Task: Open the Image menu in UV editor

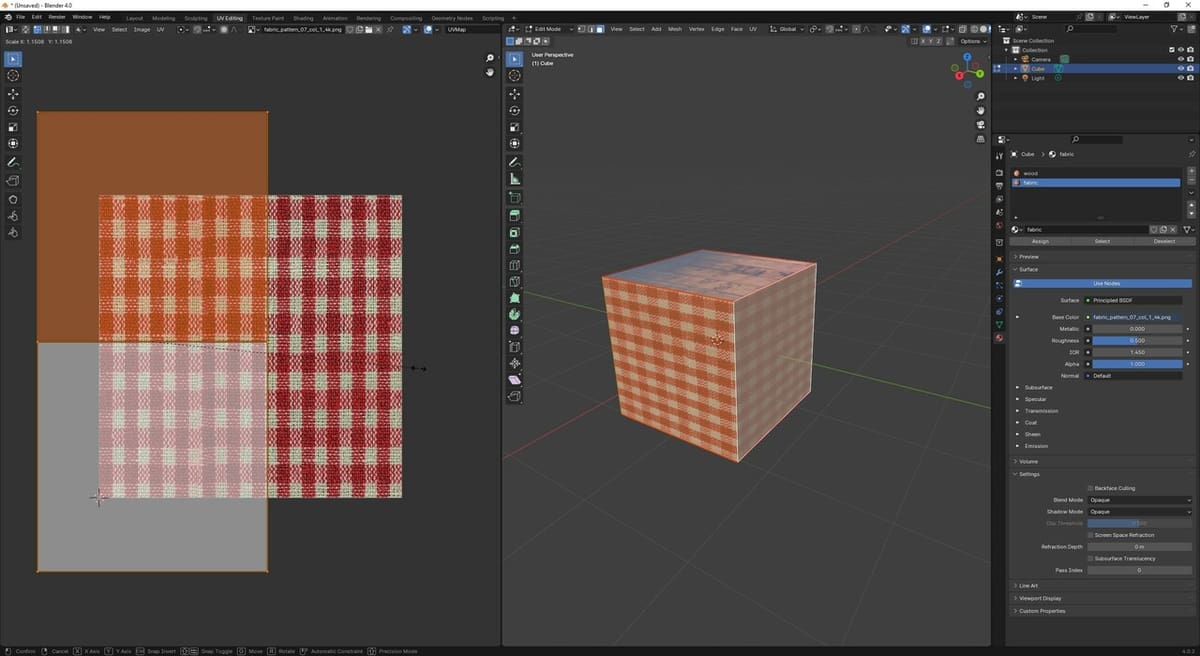Action: (142, 29)
